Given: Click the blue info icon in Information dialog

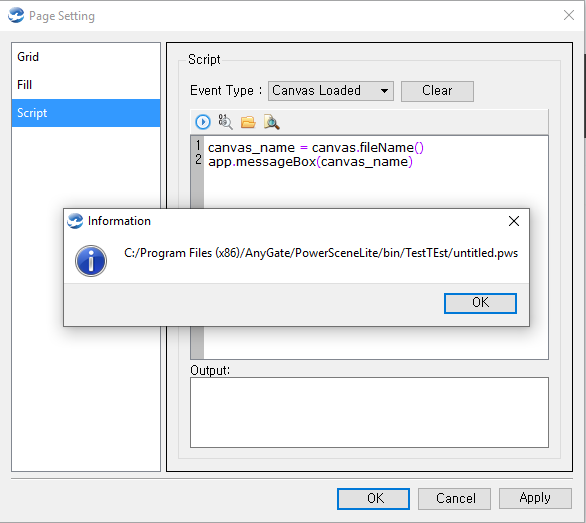Looking at the screenshot, I should pyautogui.click(x=91, y=261).
